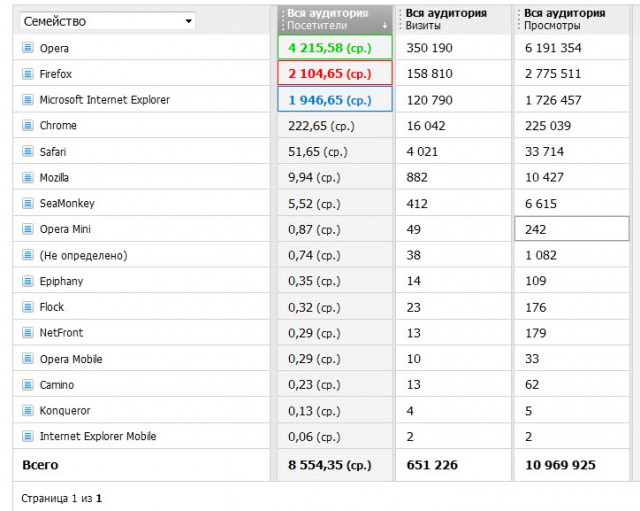The image size is (640, 511).
Task: Click Opera views value 6 191 354
Action: (553, 48)
